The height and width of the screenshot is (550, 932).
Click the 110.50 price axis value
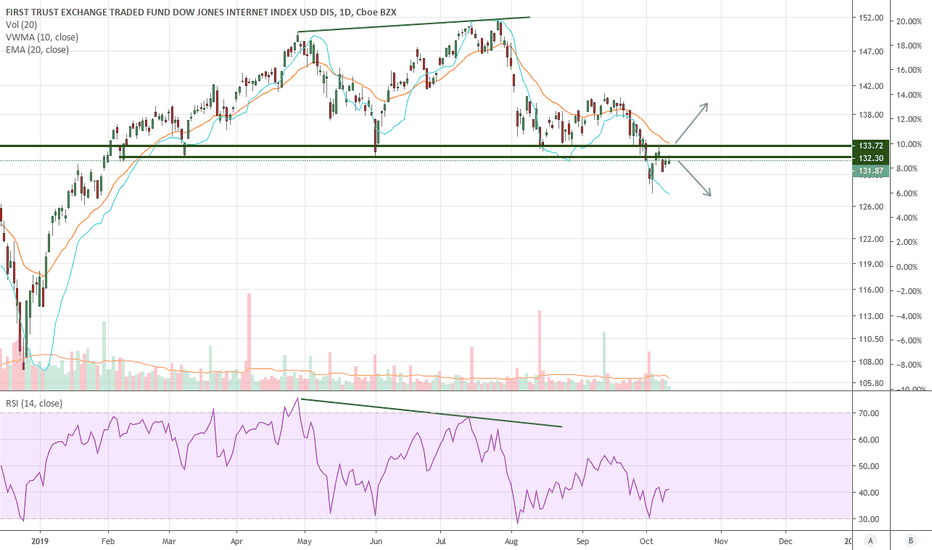[x=871, y=340]
